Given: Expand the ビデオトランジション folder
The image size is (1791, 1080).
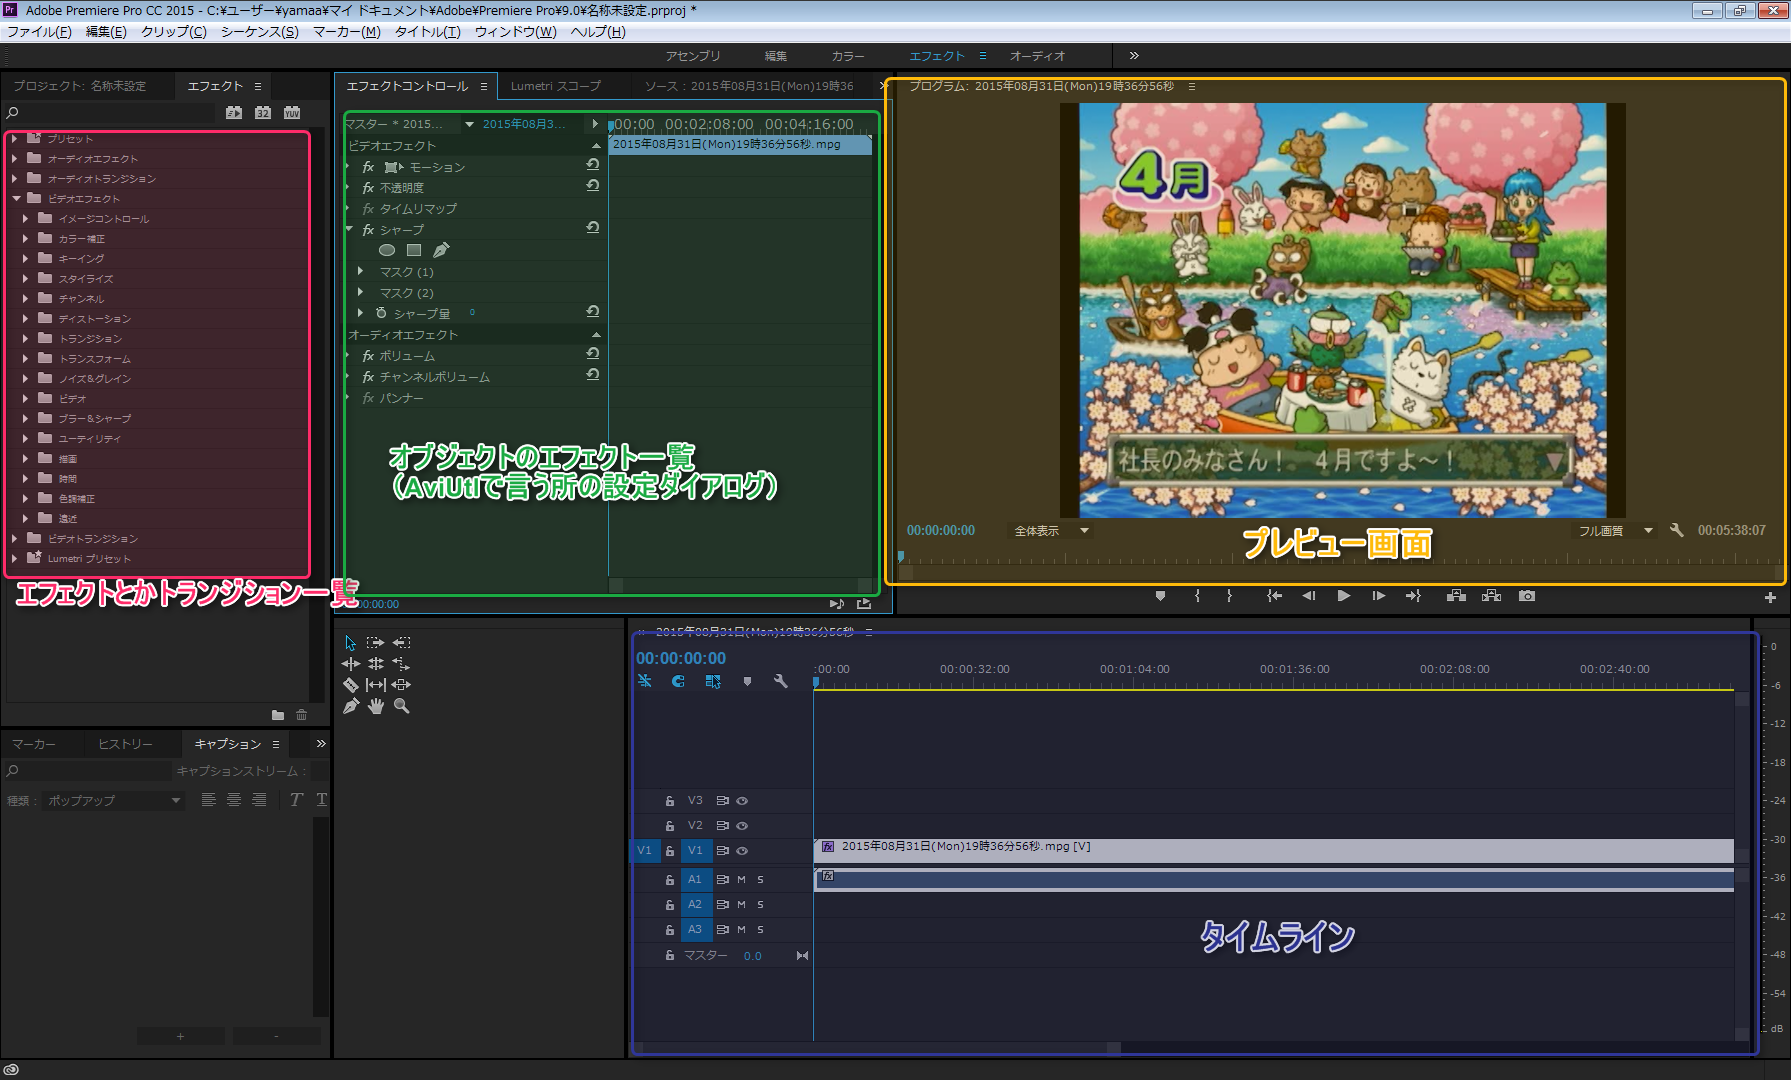Looking at the screenshot, I should coord(15,539).
